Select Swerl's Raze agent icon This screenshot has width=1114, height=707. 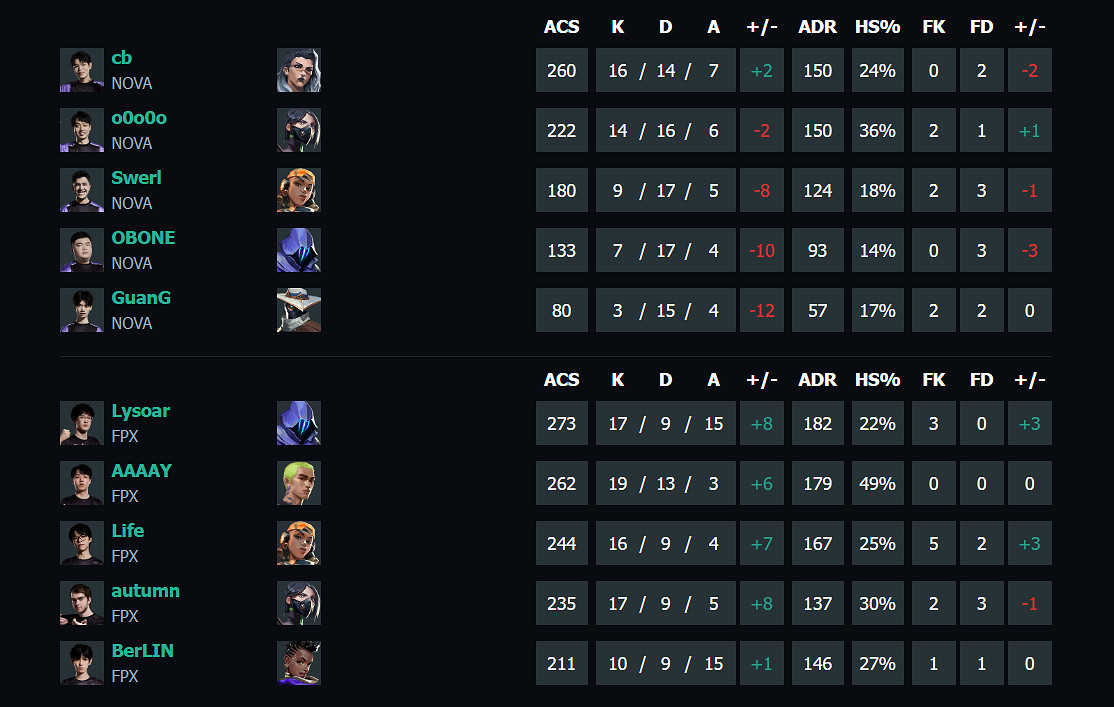(298, 190)
